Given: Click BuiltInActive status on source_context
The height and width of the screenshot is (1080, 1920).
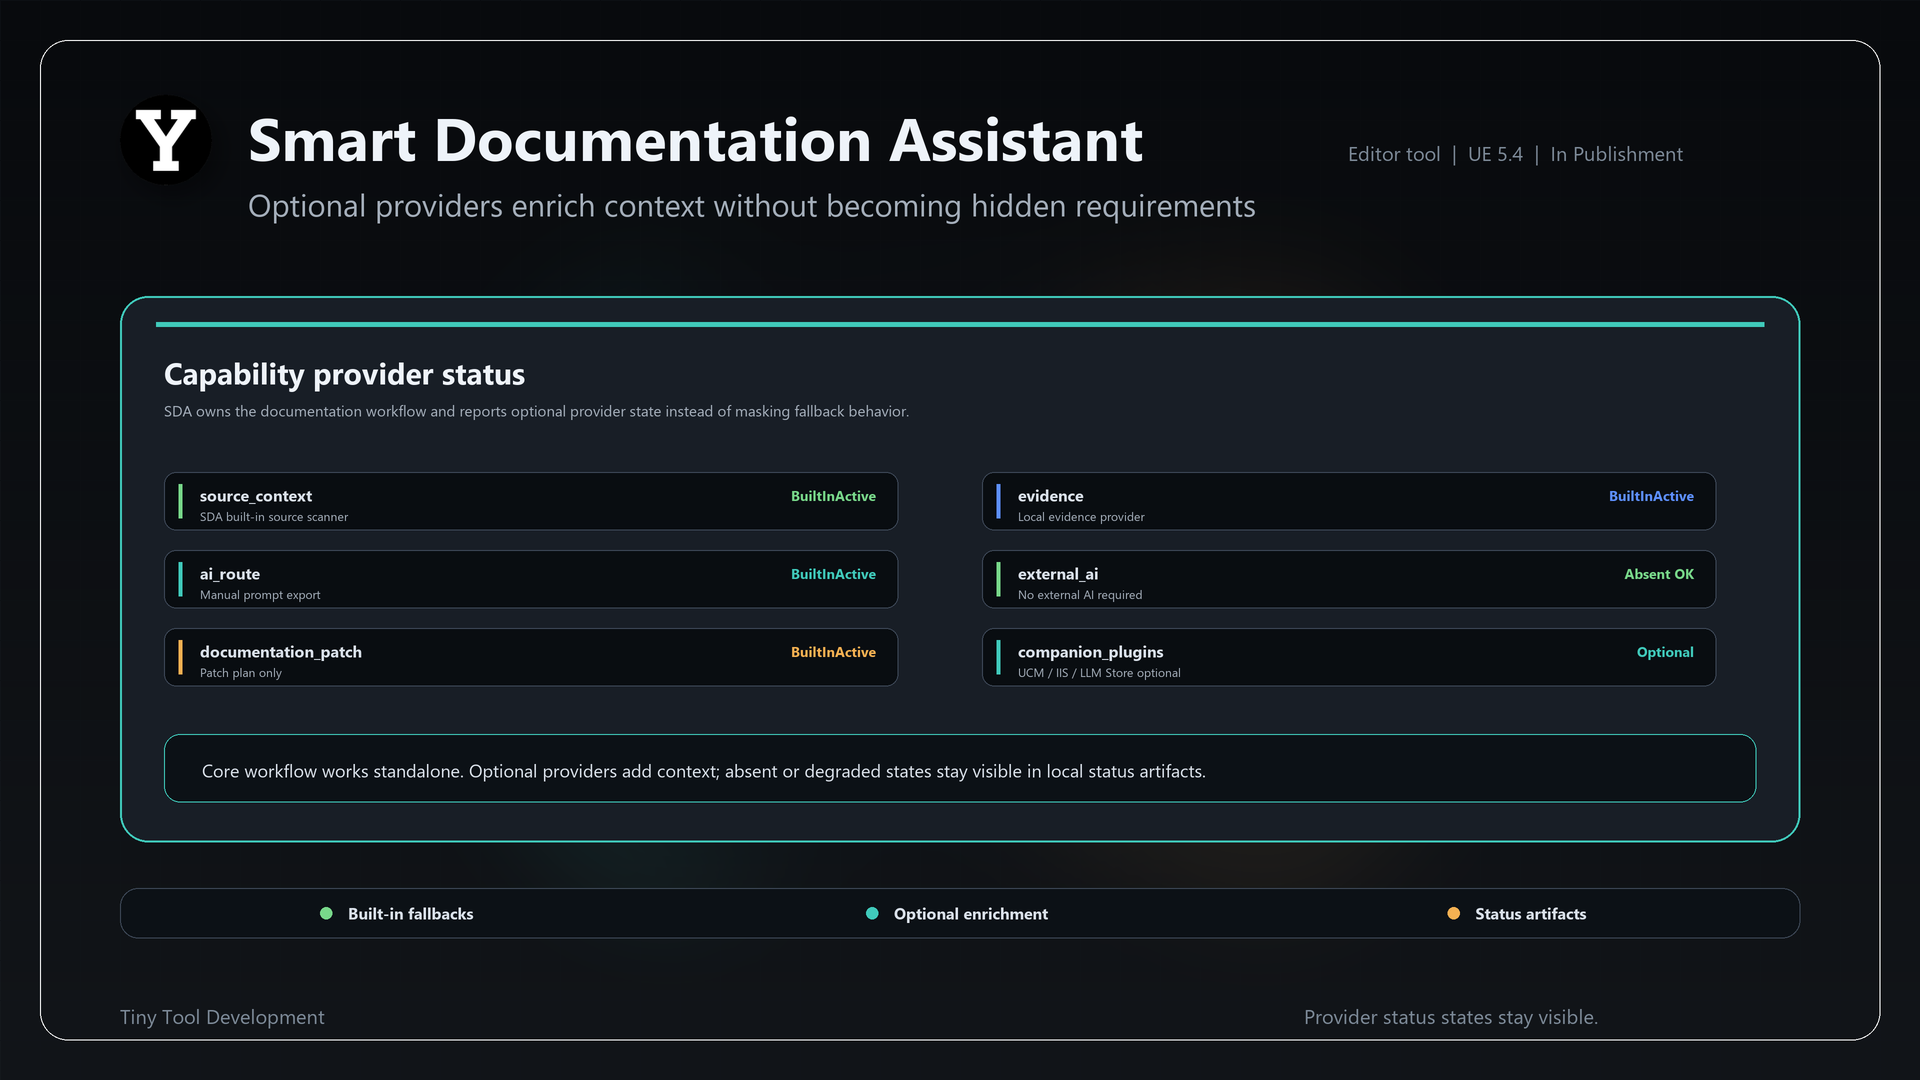Looking at the screenshot, I should (833, 496).
